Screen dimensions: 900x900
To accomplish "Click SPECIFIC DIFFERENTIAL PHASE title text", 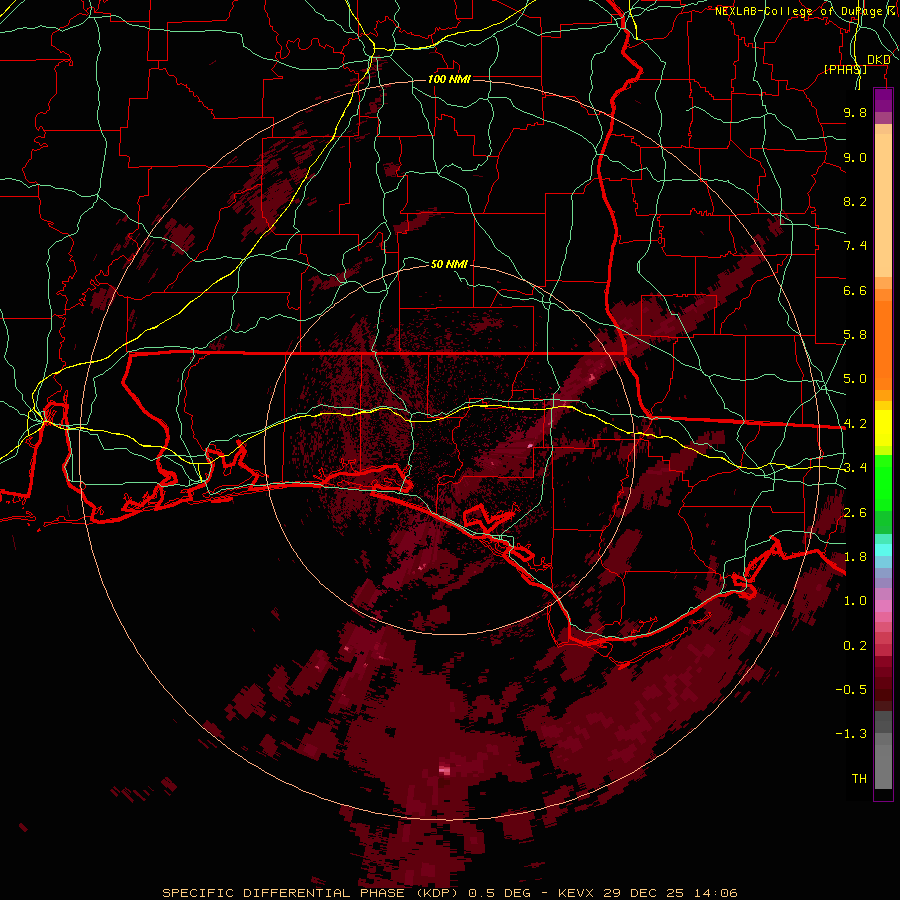I will click(x=284, y=893).
